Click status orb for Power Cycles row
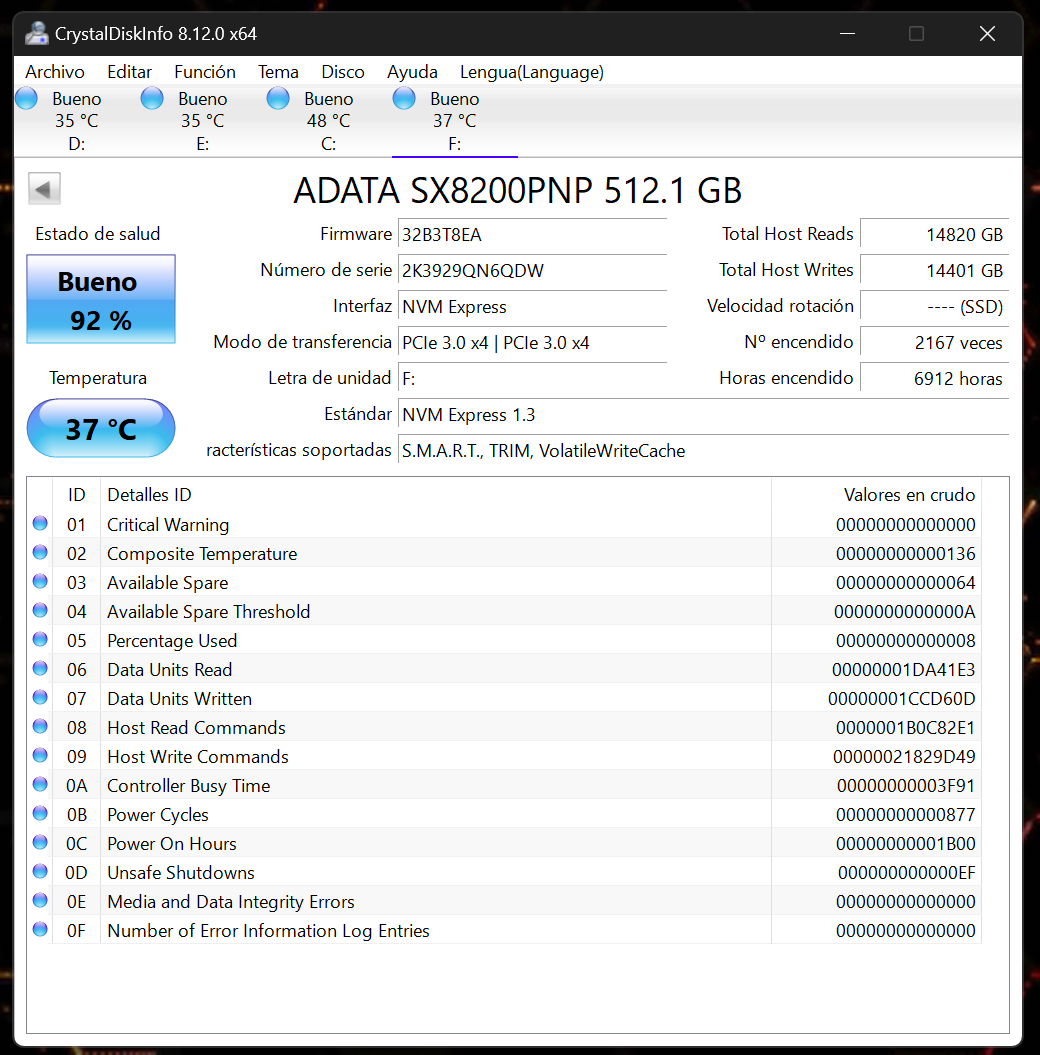This screenshot has height=1055, width=1040. pos(40,813)
